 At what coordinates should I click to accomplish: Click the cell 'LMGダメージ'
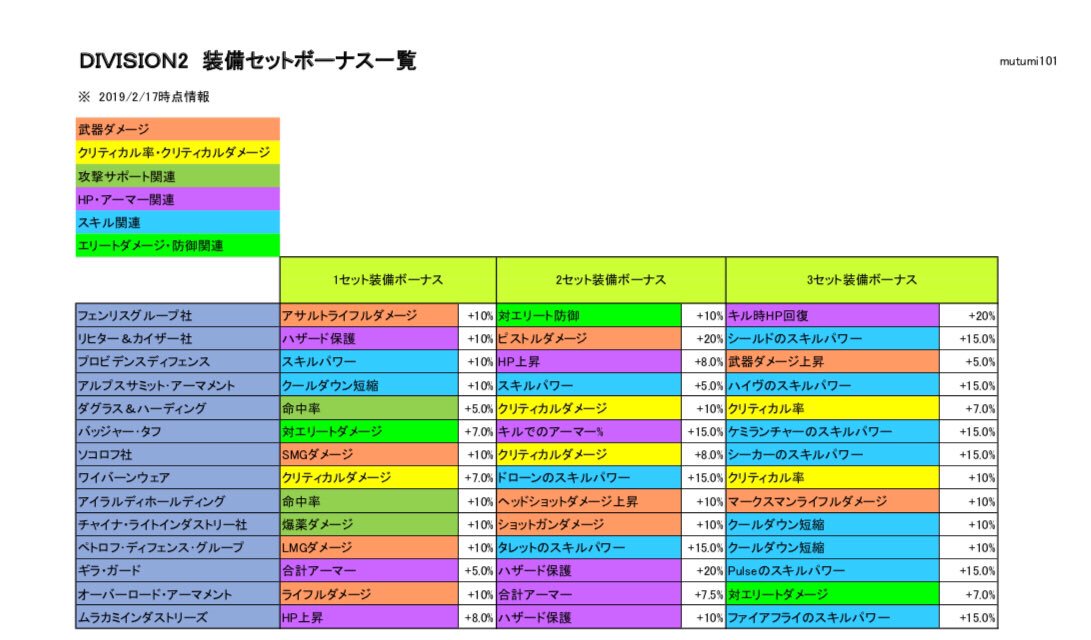(x=369, y=547)
